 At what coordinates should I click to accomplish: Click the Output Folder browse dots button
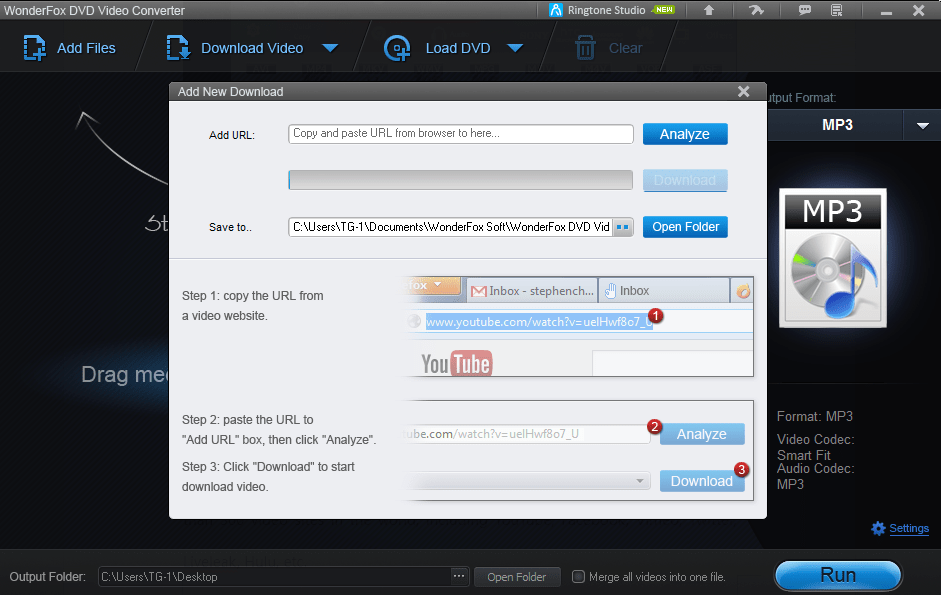coord(458,576)
